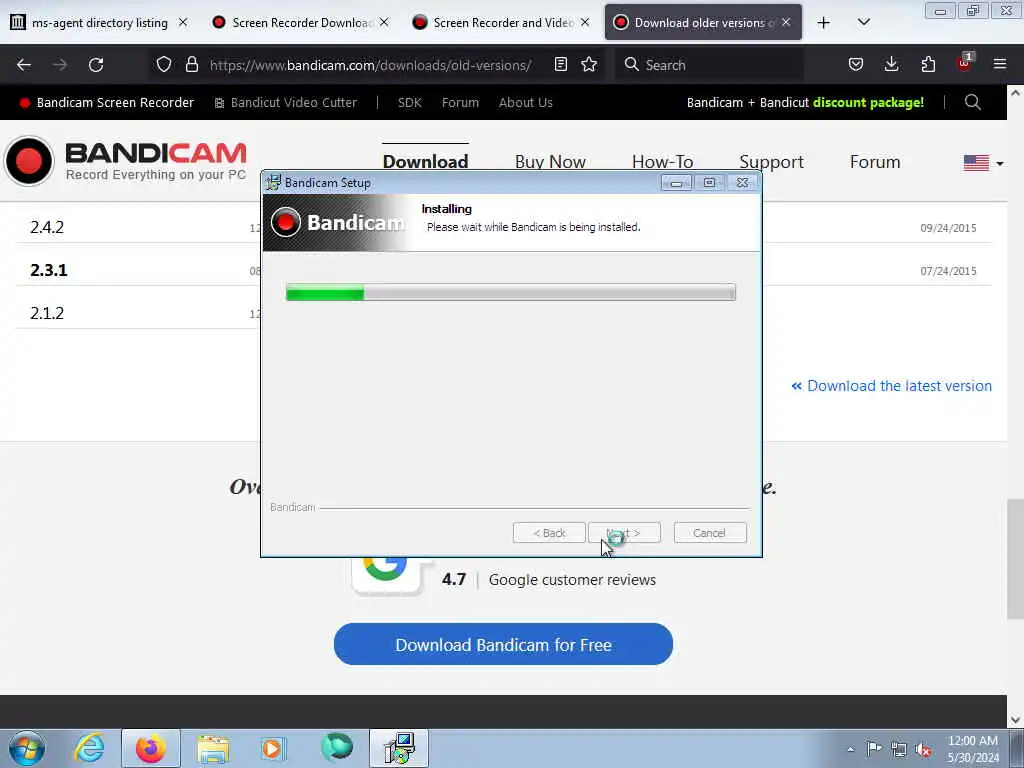The image size is (1024, 768).
Task: Click the disabled Next button in Setup
Action: click(x=624, y=533)
